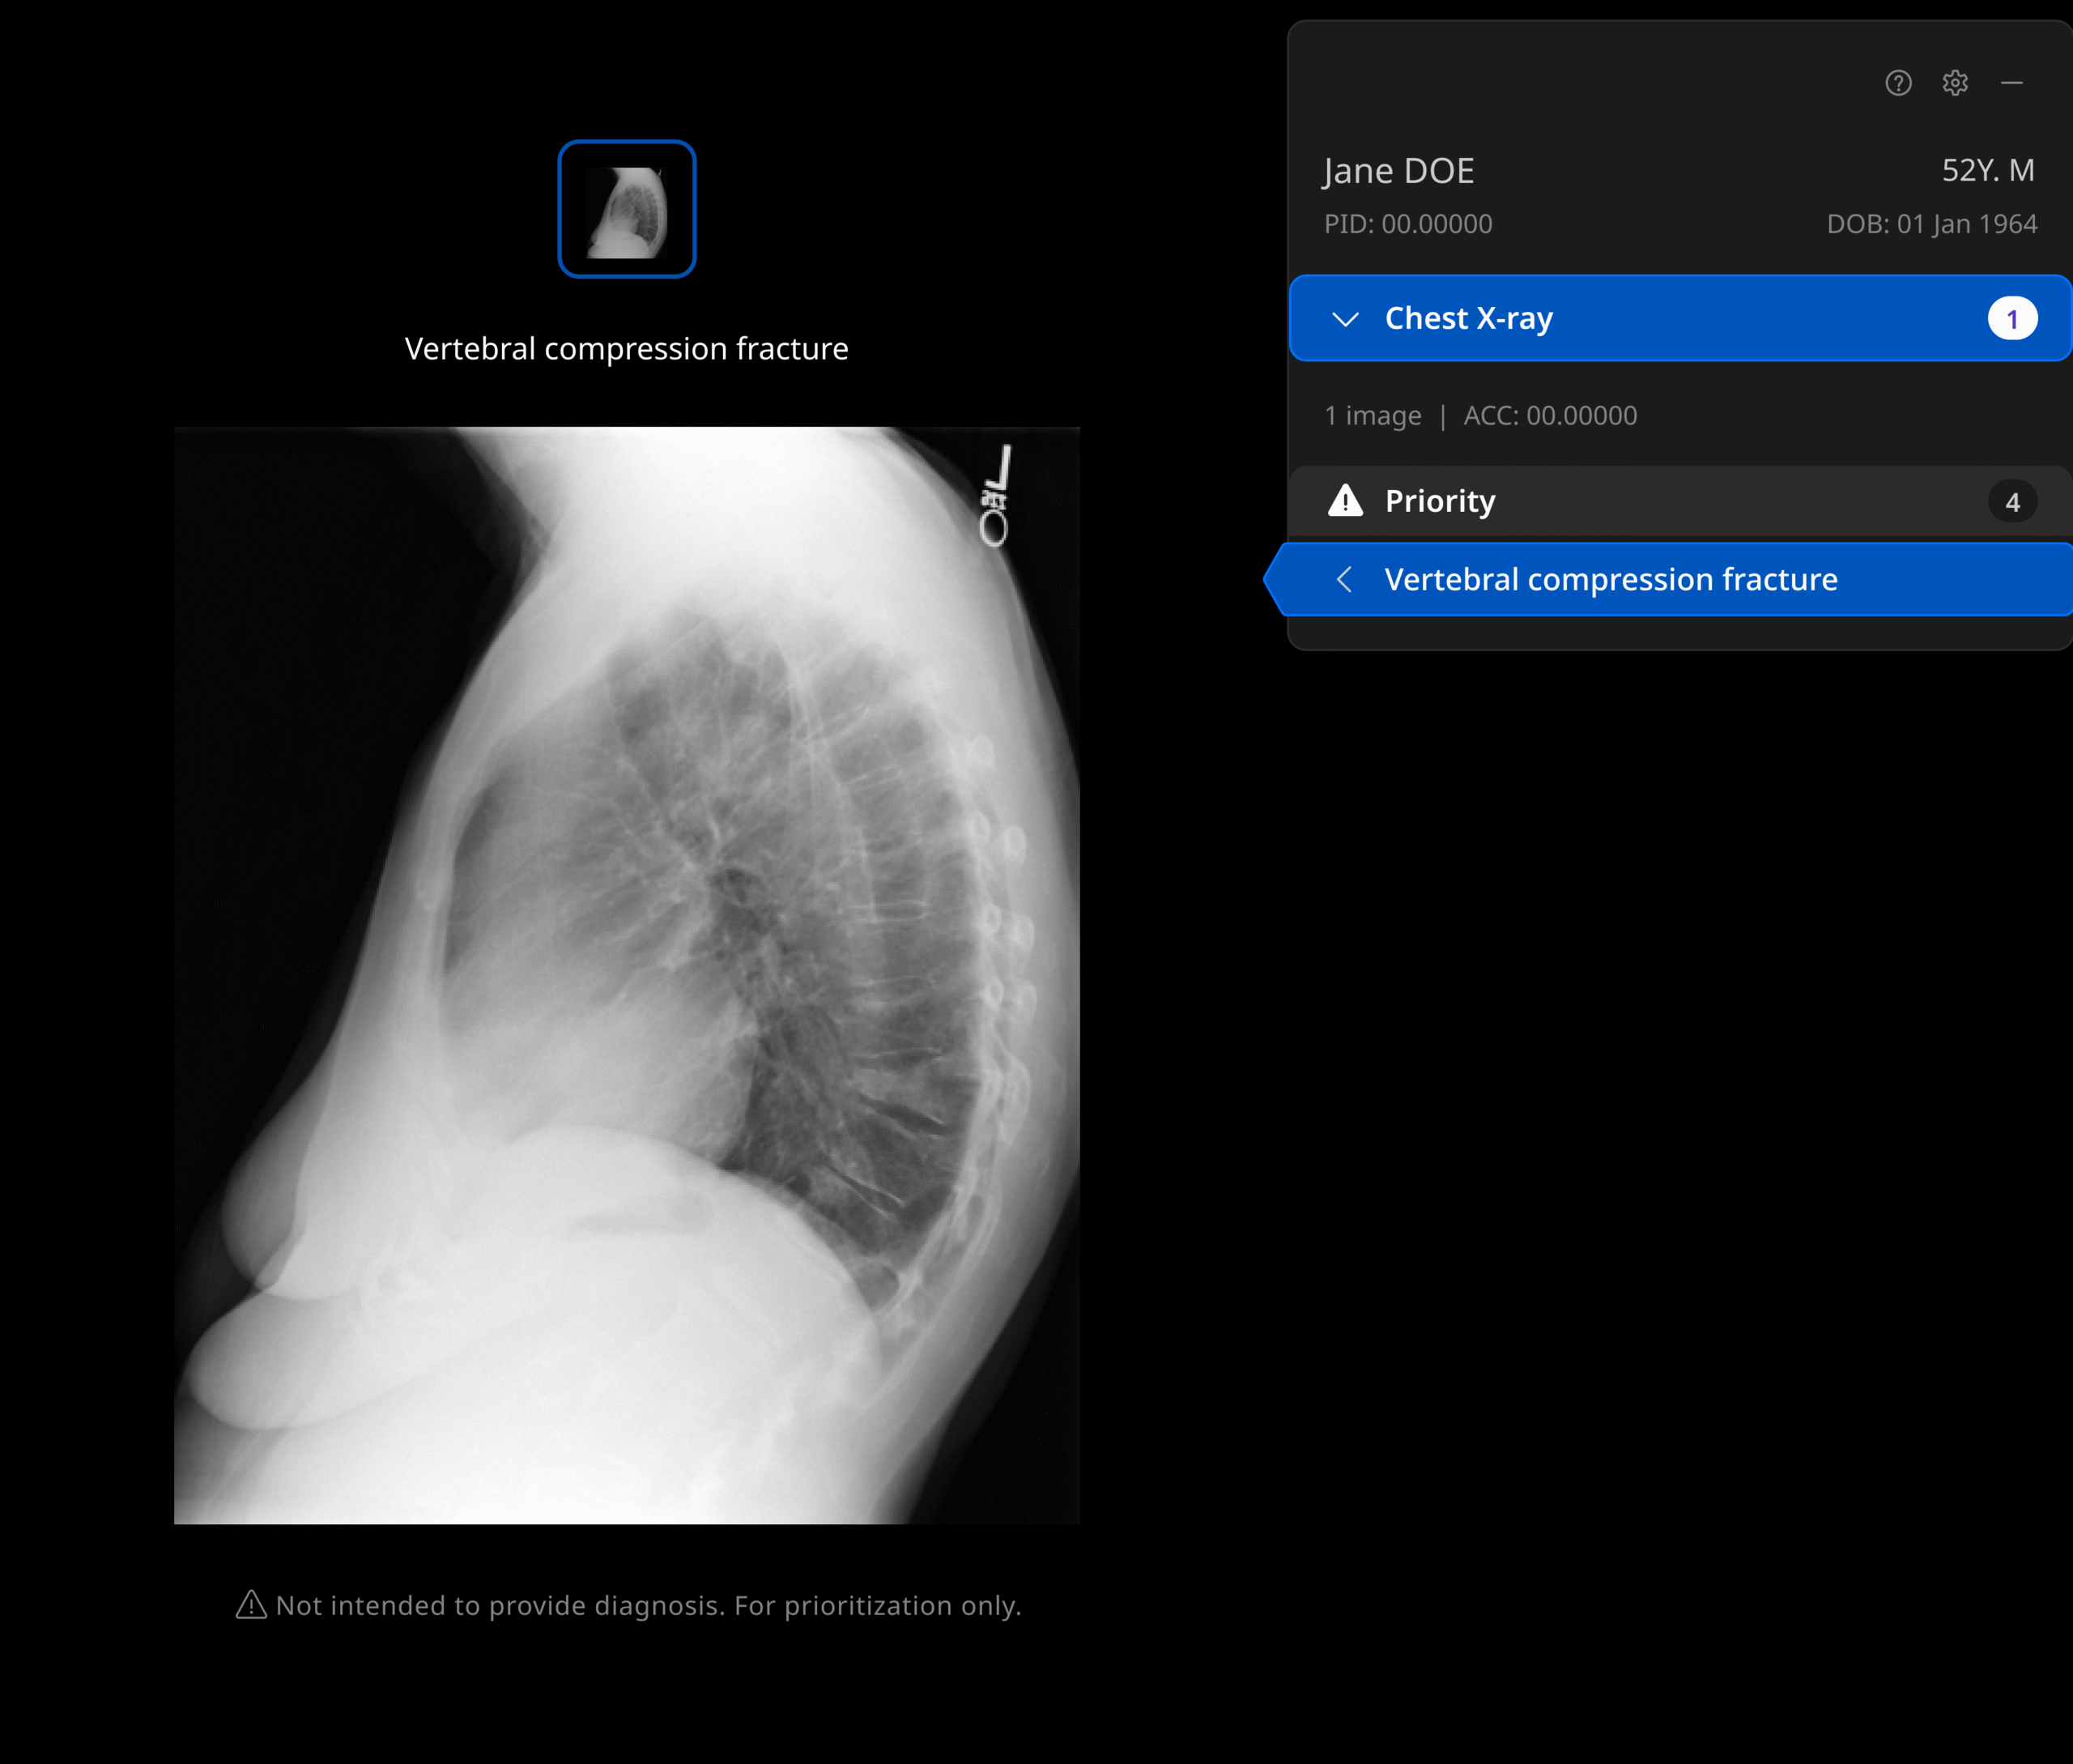Viewport: 2073px width, 1764px height.
Task: Click the left chevron on the Vertebral compression fracture row
Action: pyautogui.click(x=1345, y=579)
